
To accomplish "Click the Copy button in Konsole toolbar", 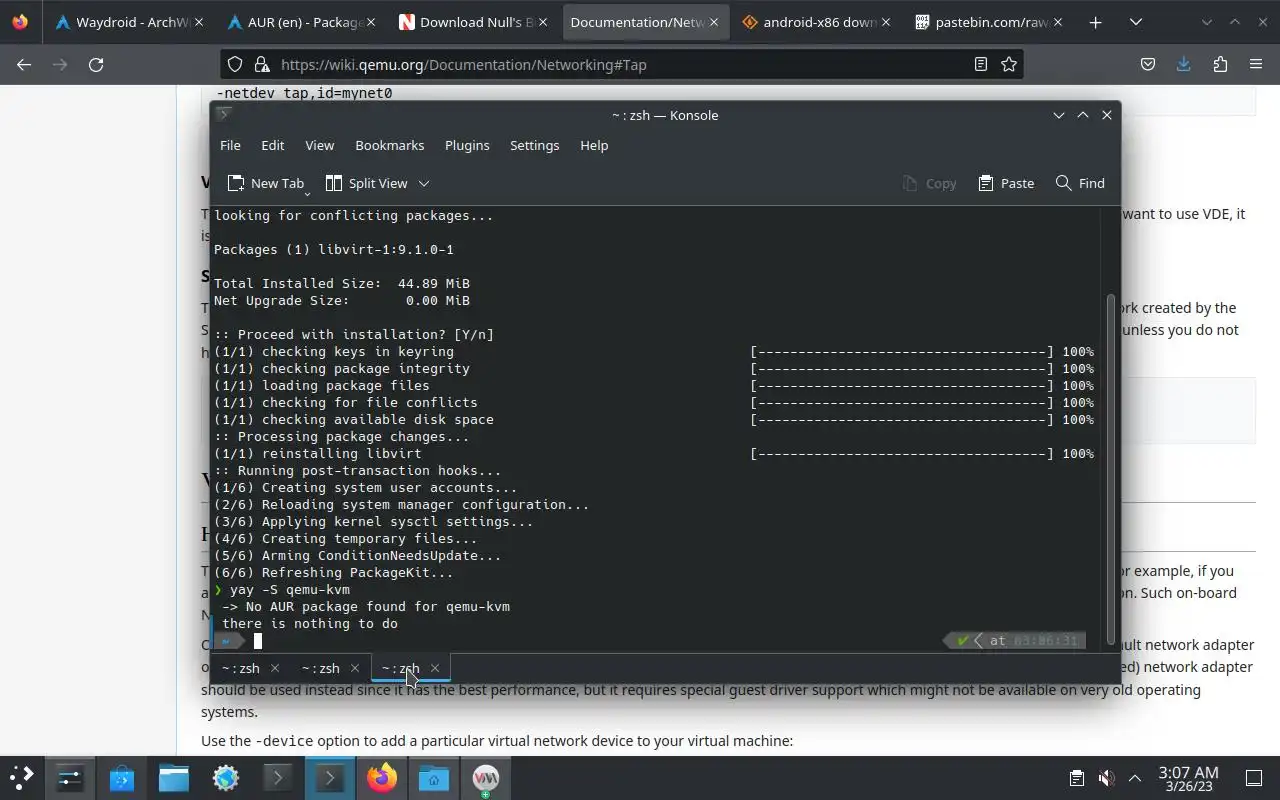I will [x=929, y=183].
